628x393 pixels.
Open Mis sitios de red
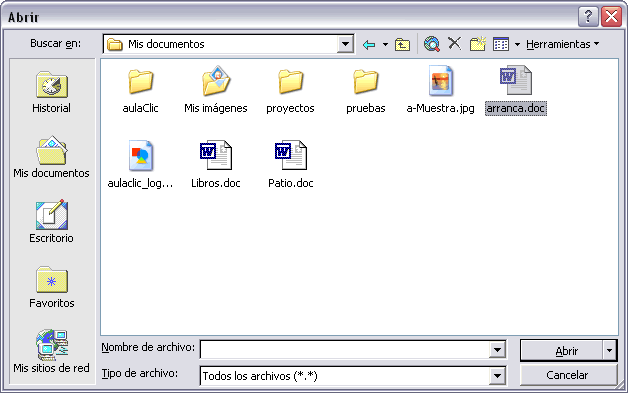51,351
